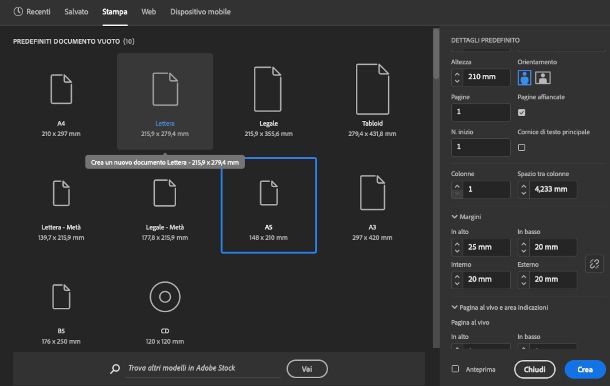This screenshot has width=610, height=386.
Task: Choose the B5 preset icon
Action: pyautogui.click(x=61, y=297)
